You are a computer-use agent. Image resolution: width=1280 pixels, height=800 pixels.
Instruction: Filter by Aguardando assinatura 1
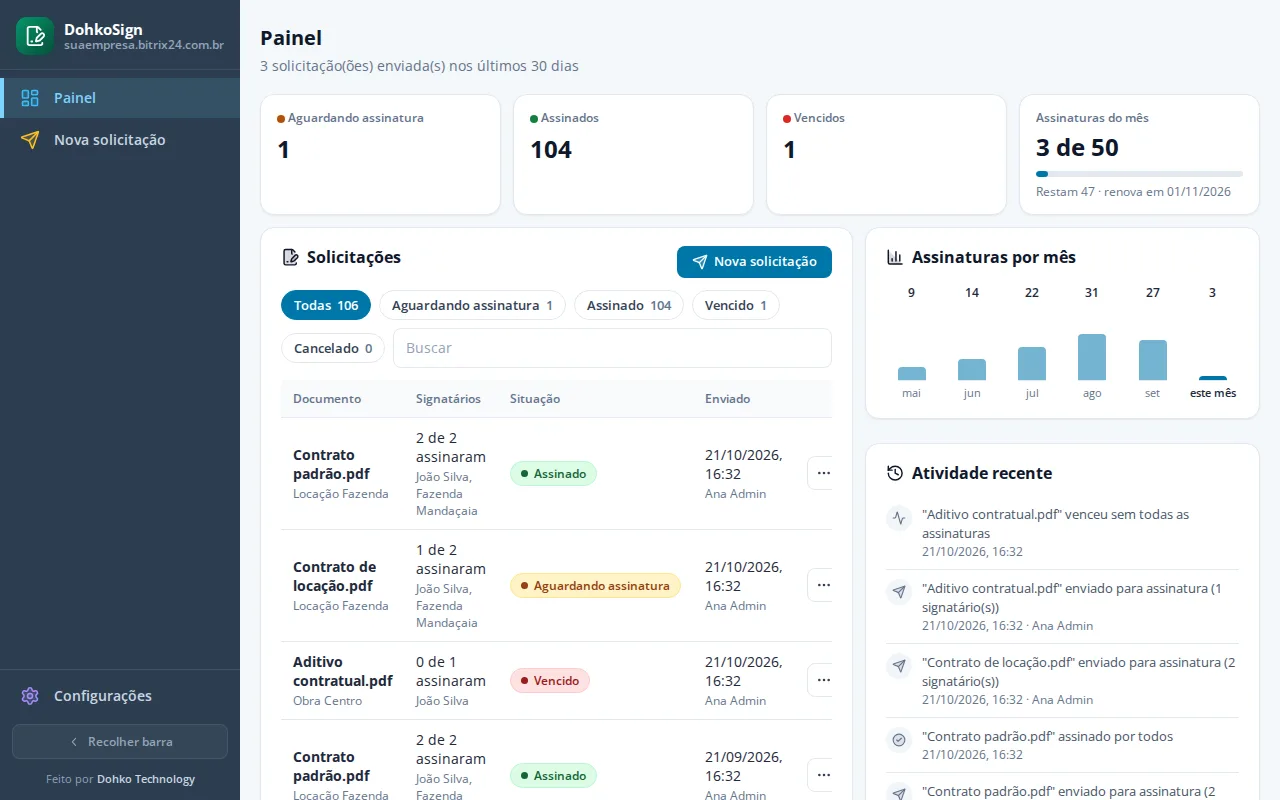pos(472,305)
